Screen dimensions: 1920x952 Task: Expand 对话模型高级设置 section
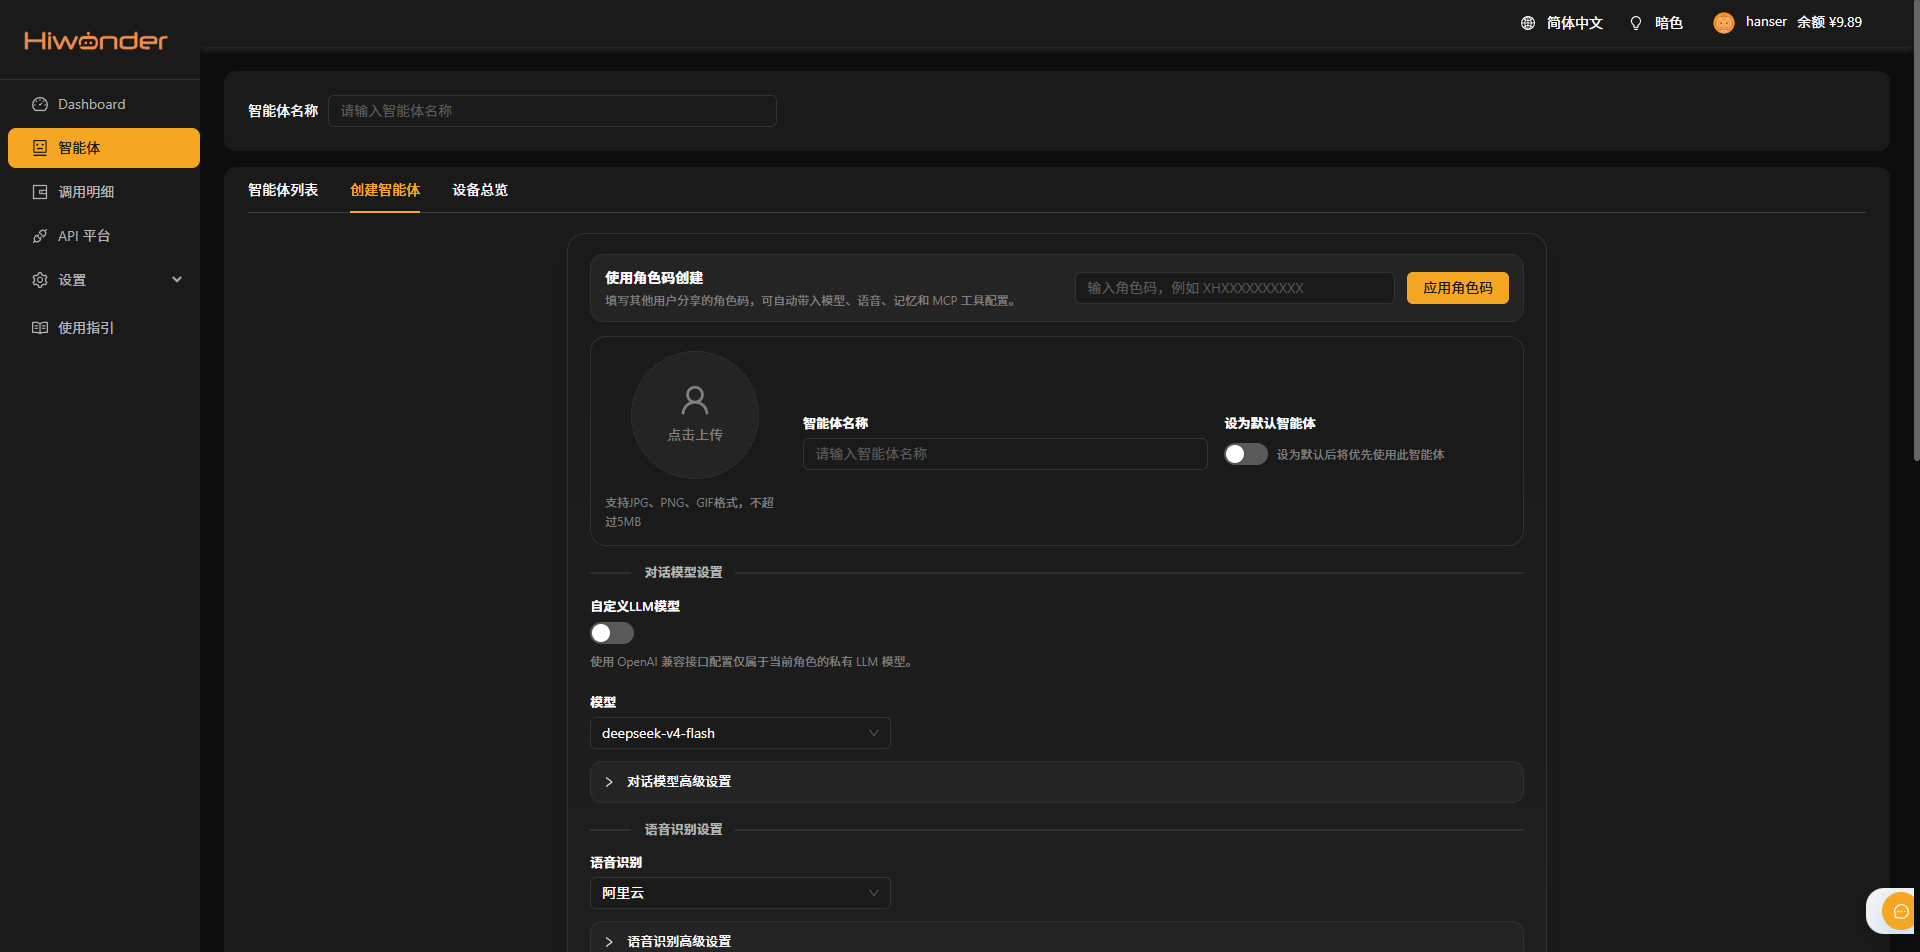coord(1057,782)
